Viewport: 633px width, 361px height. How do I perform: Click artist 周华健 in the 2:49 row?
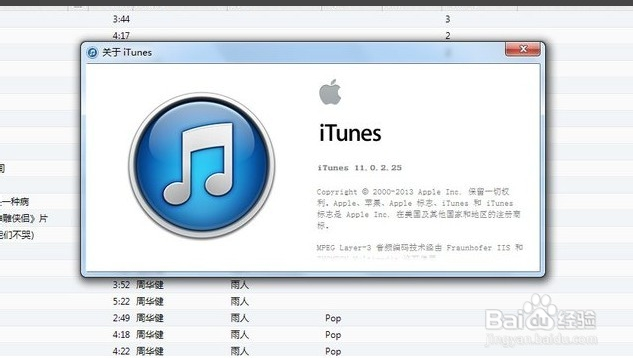[150, 318]
